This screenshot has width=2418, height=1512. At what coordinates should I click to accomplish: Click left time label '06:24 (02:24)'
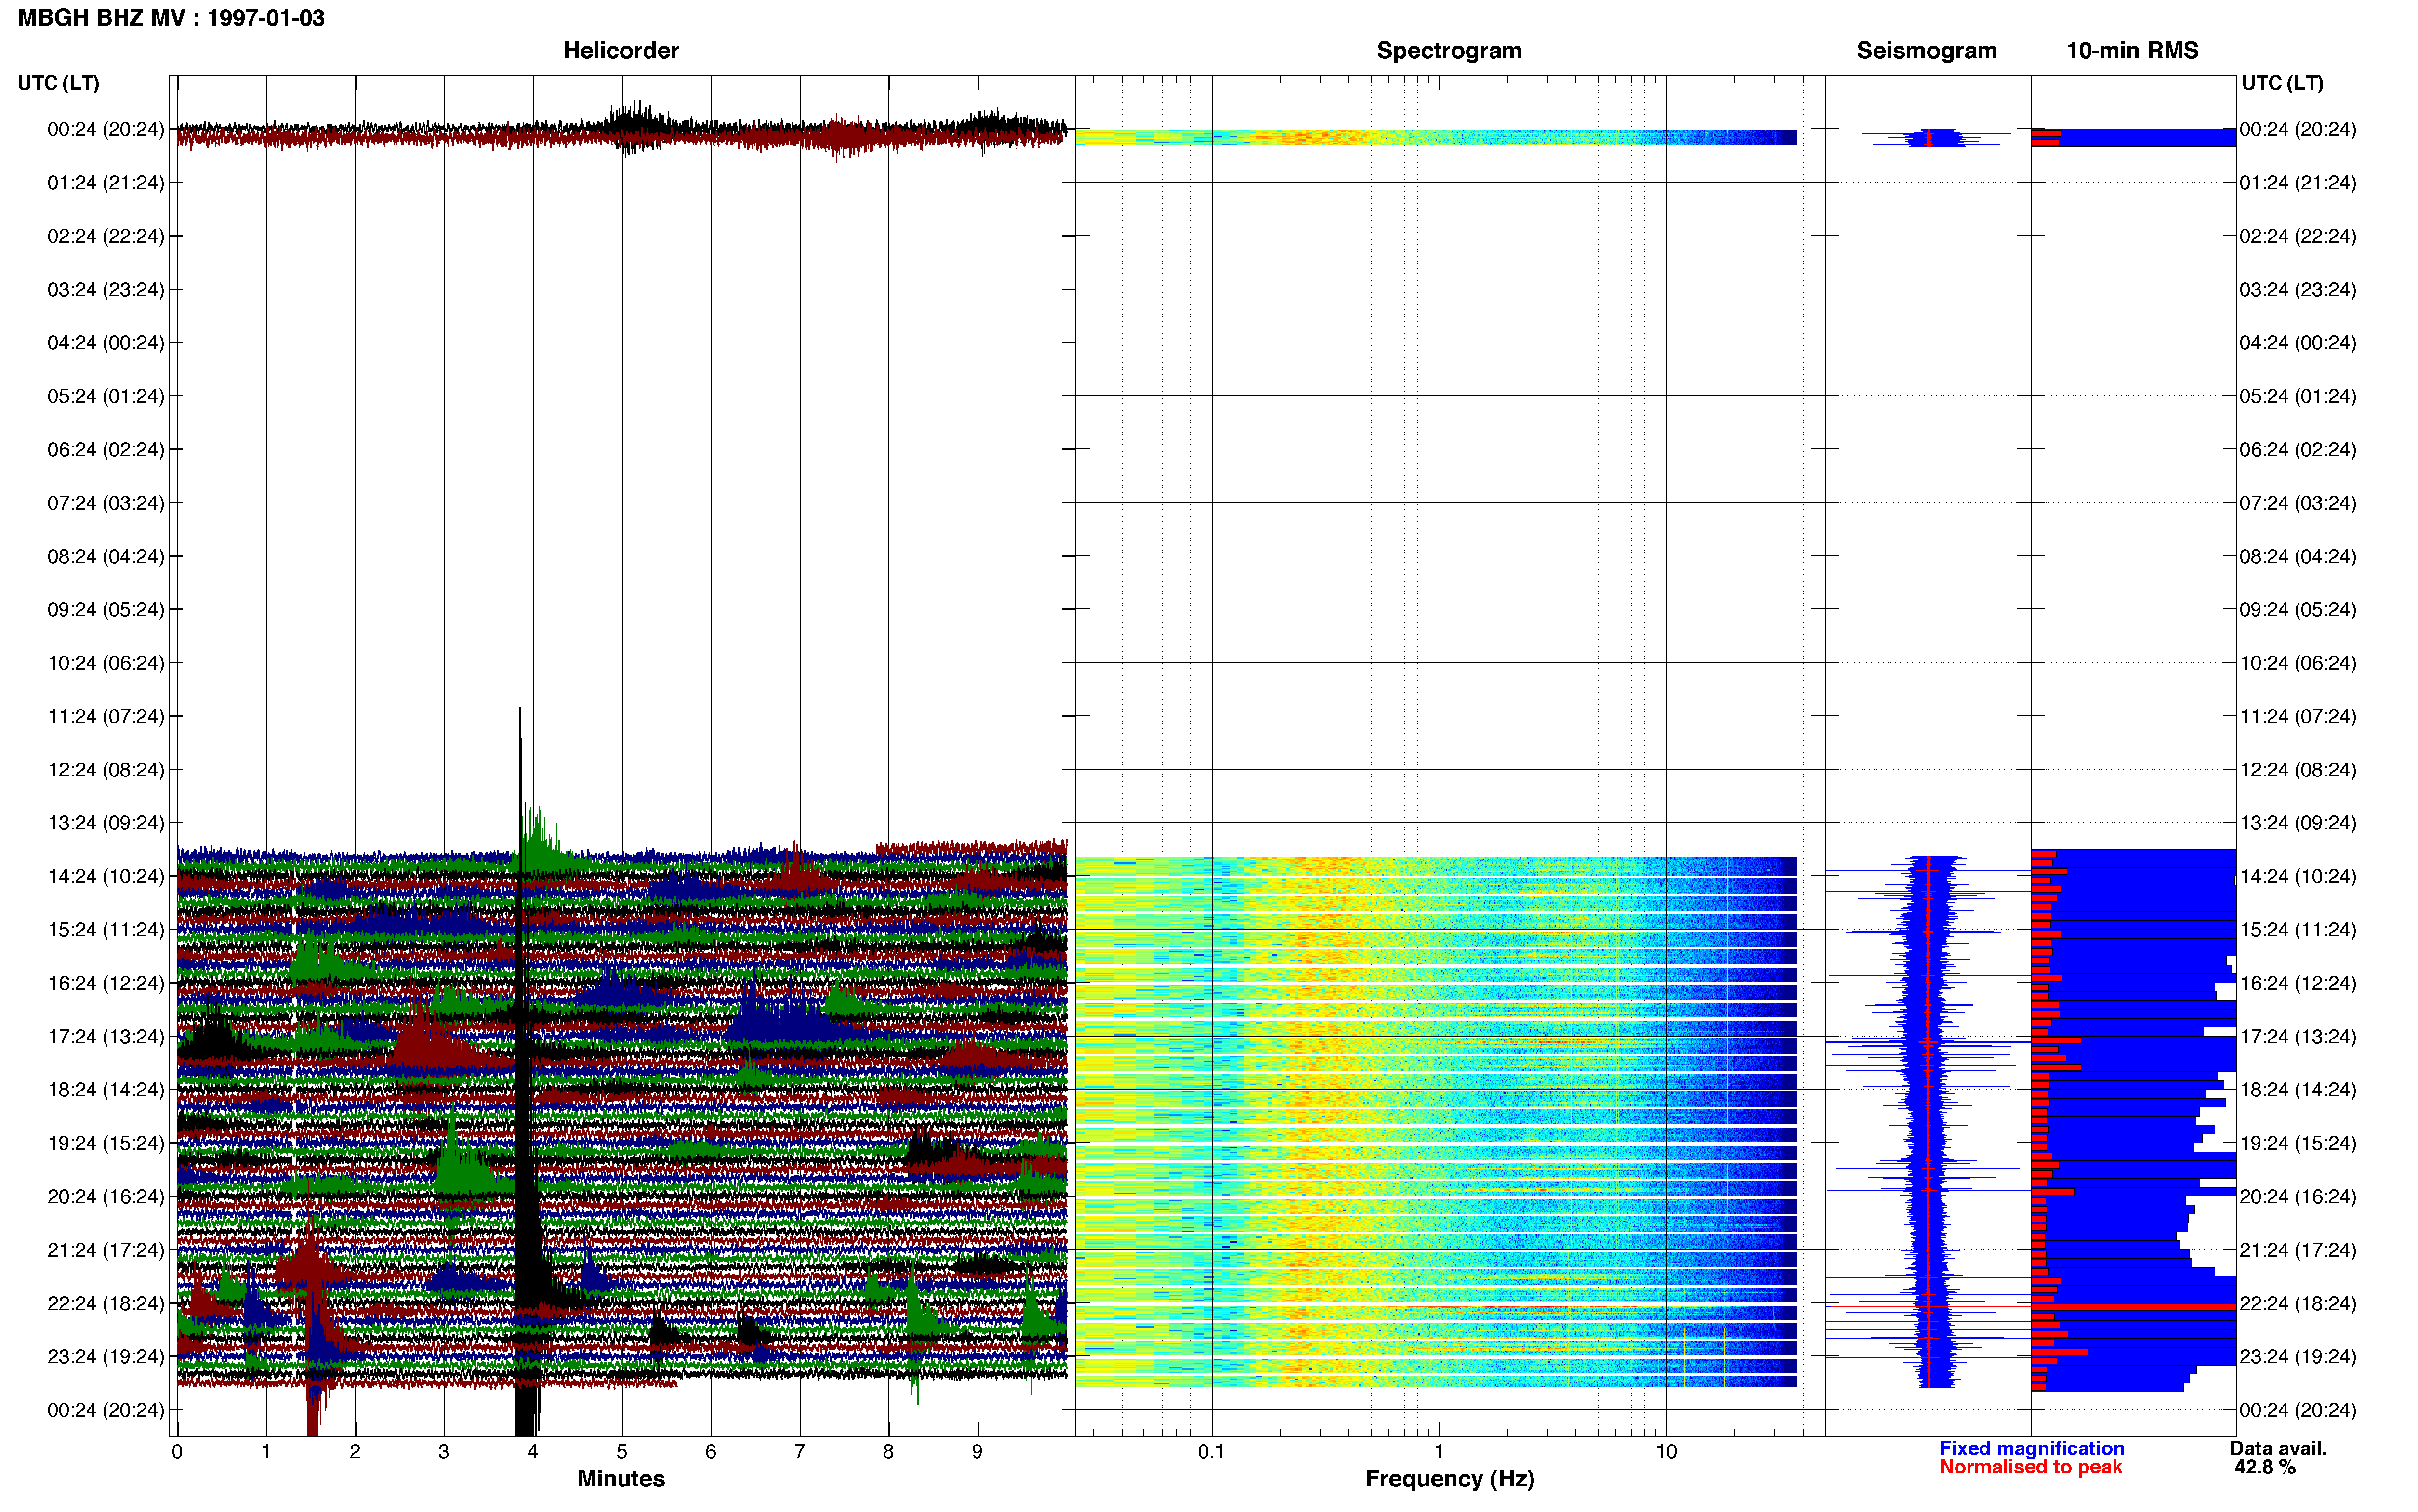[x=106, y=450]
